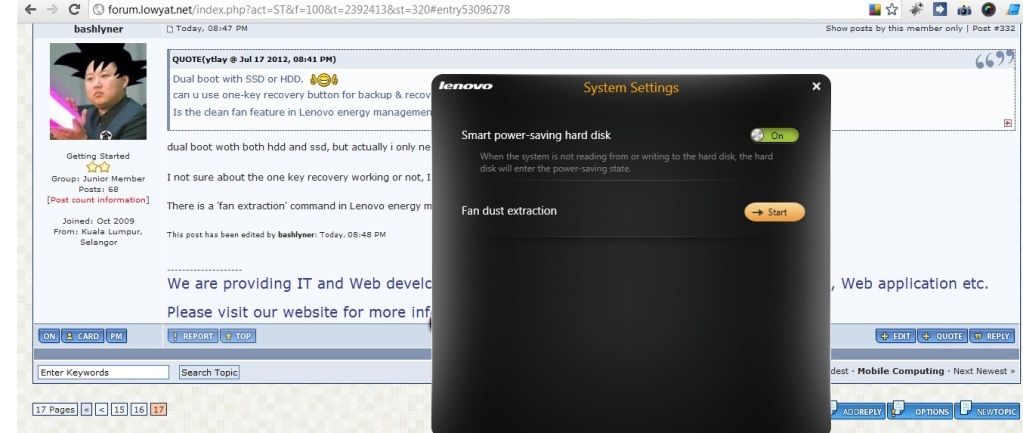Focus the Enter Keywords search field

coord(103,372)
